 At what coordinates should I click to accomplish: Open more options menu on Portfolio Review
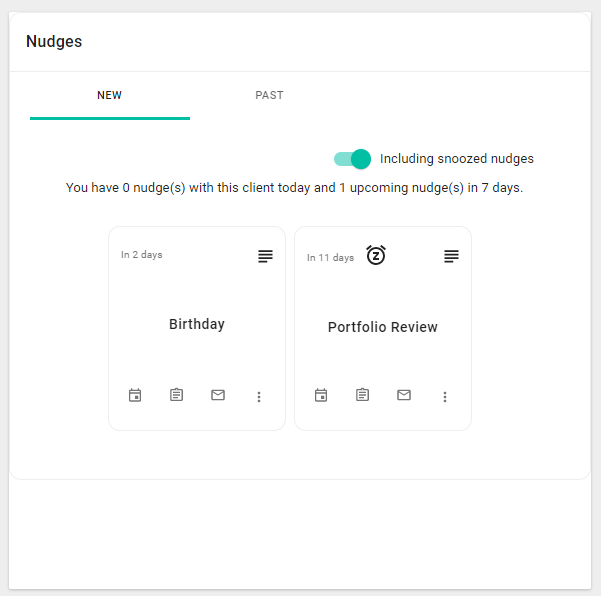point(445,396)
